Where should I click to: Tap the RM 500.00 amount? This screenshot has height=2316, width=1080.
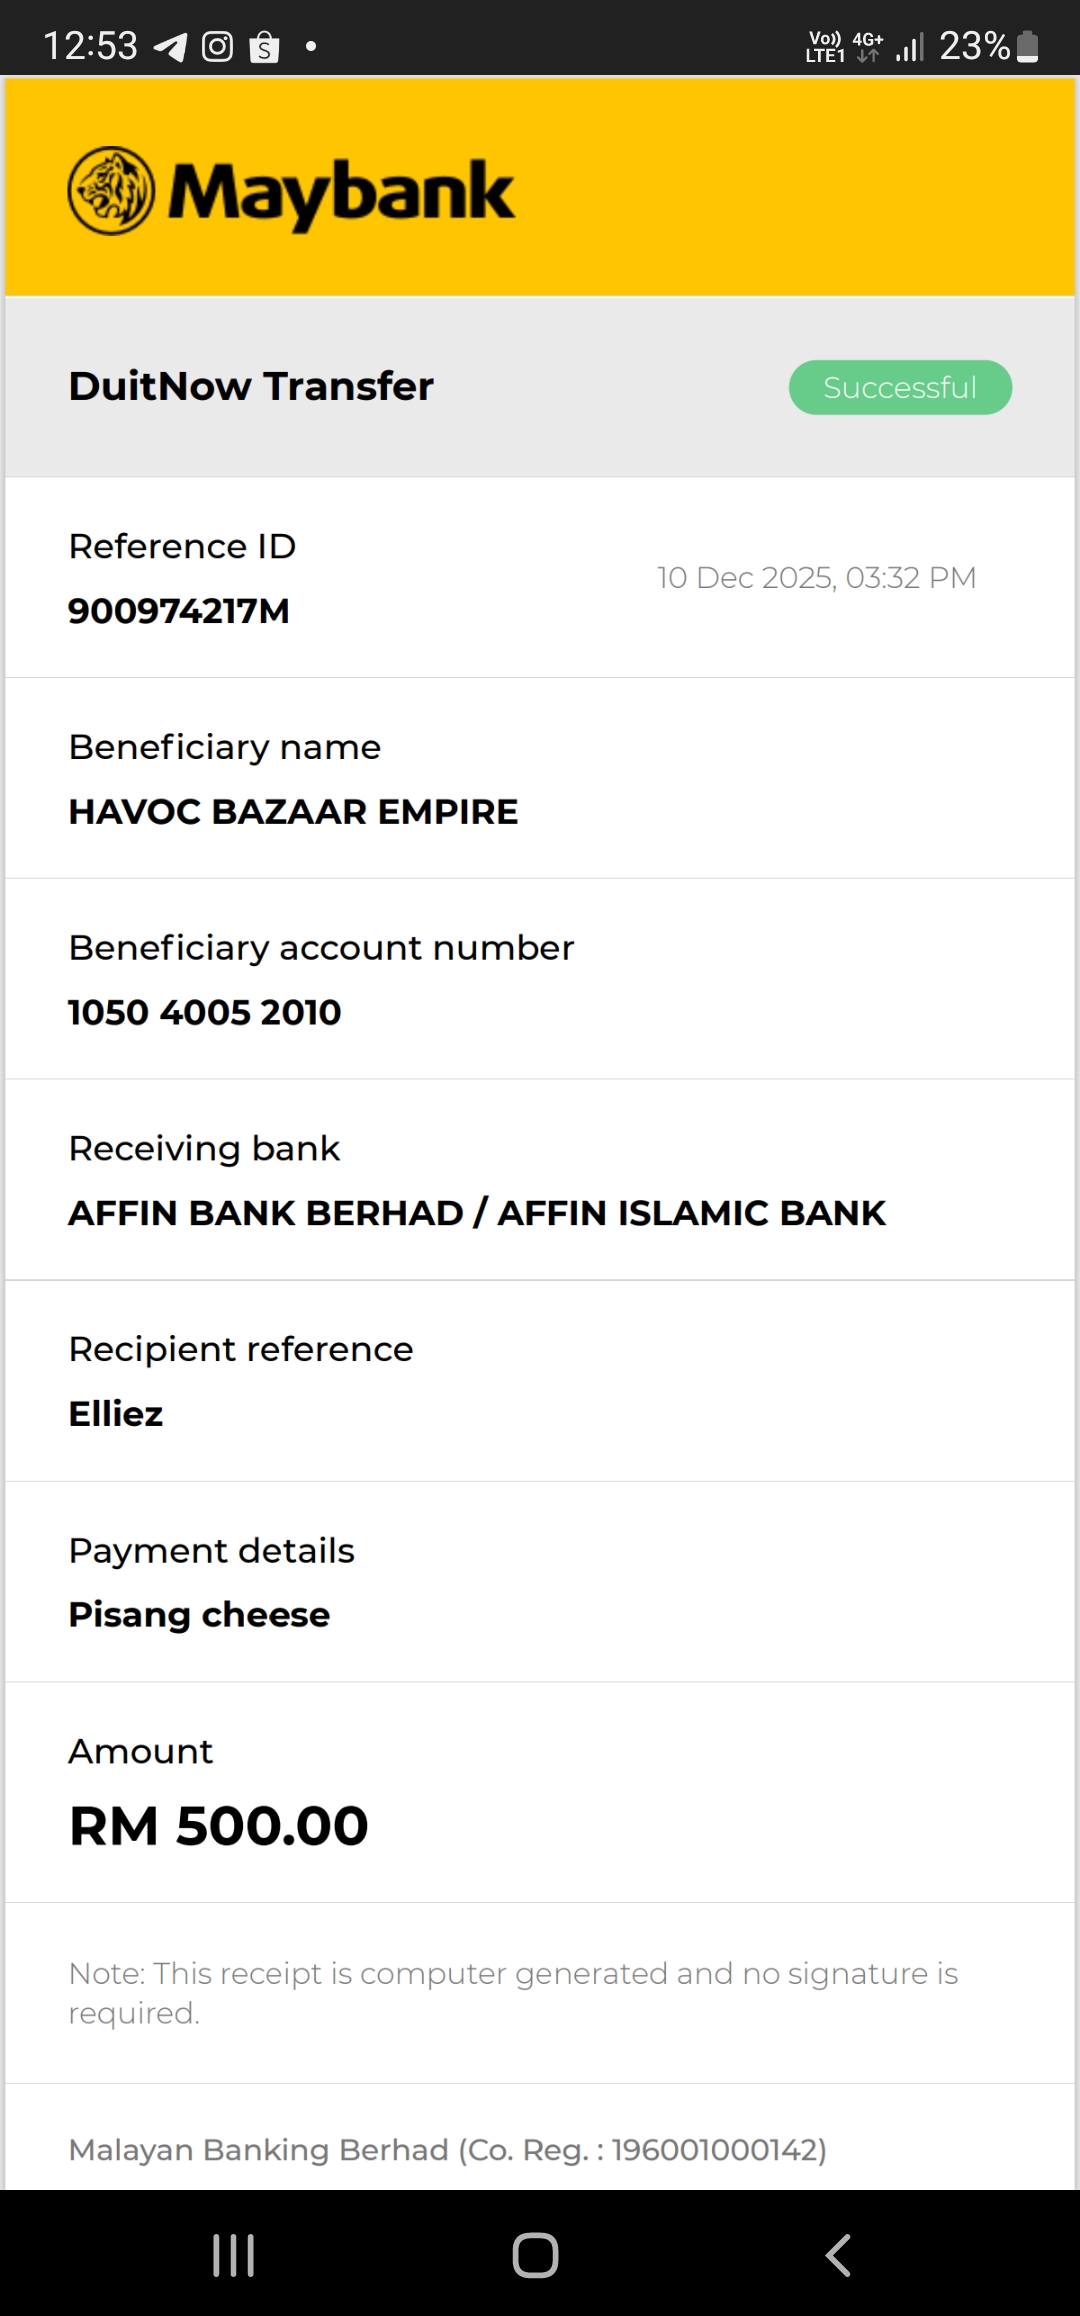click(x=219, y=1826)
